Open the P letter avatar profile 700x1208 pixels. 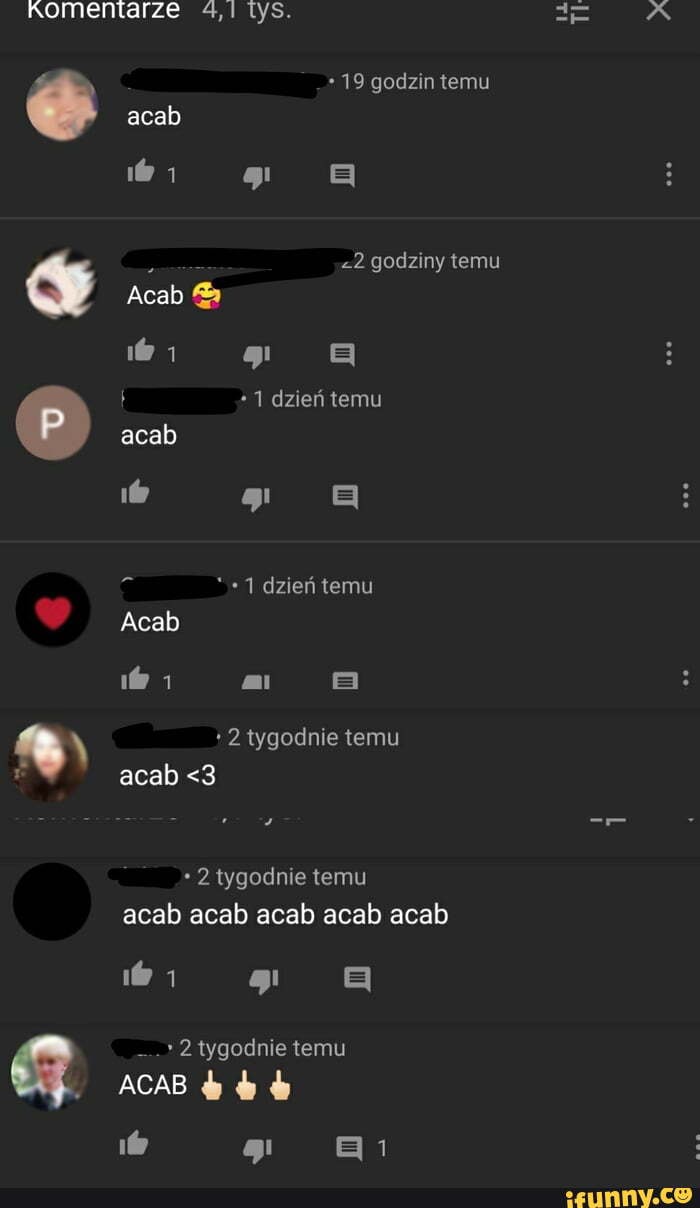[x=53, y=423]
